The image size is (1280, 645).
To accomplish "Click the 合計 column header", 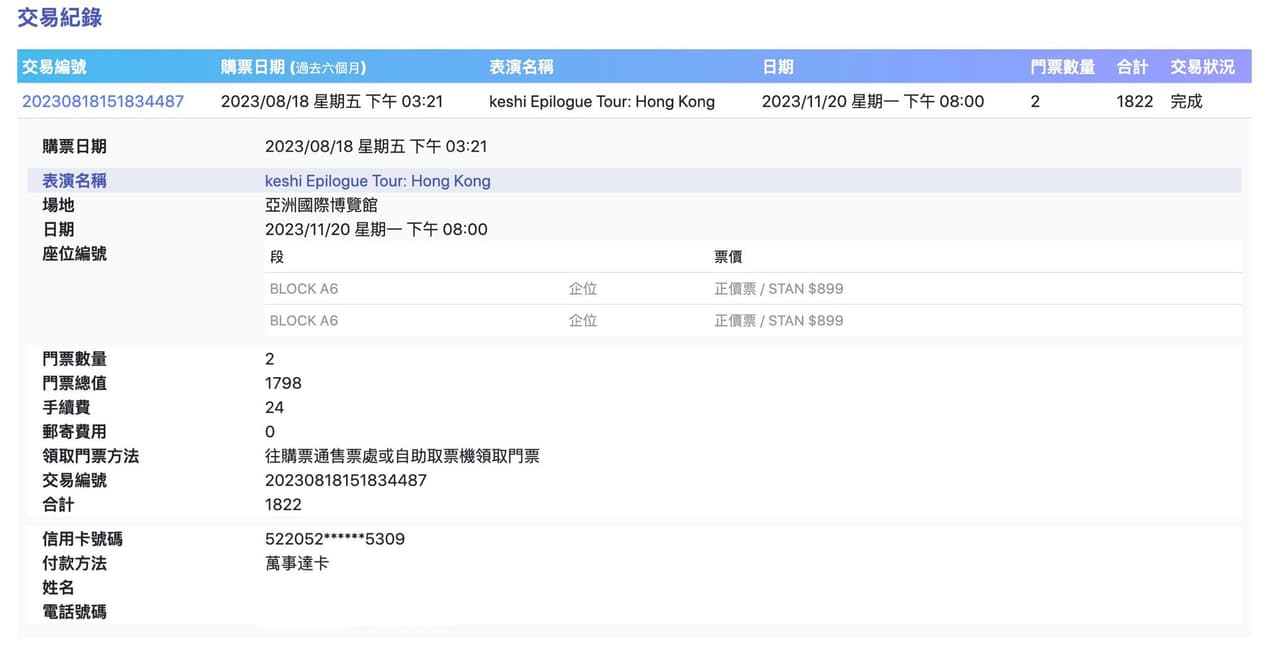I will click(1131, 66).
